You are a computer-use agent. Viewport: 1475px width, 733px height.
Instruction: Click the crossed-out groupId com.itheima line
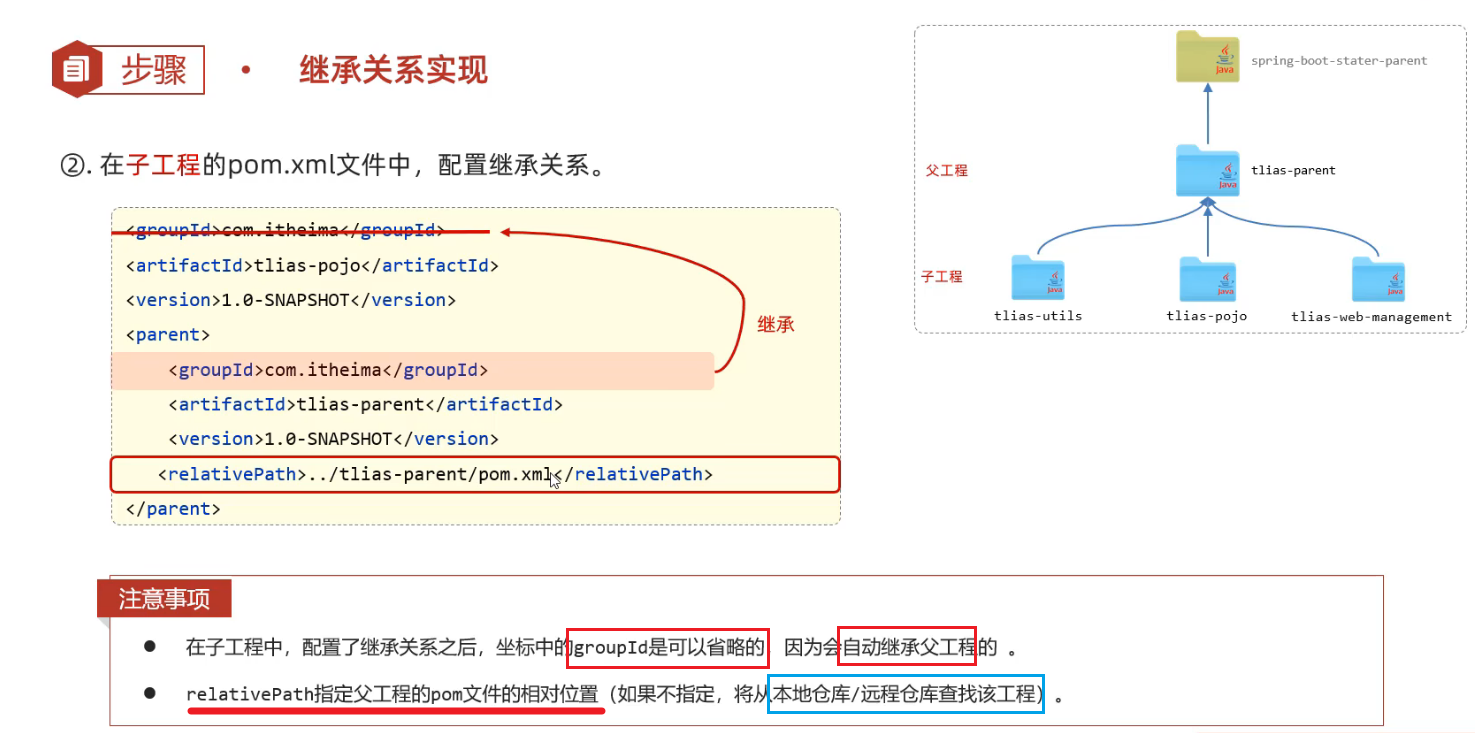click(285, 230)
